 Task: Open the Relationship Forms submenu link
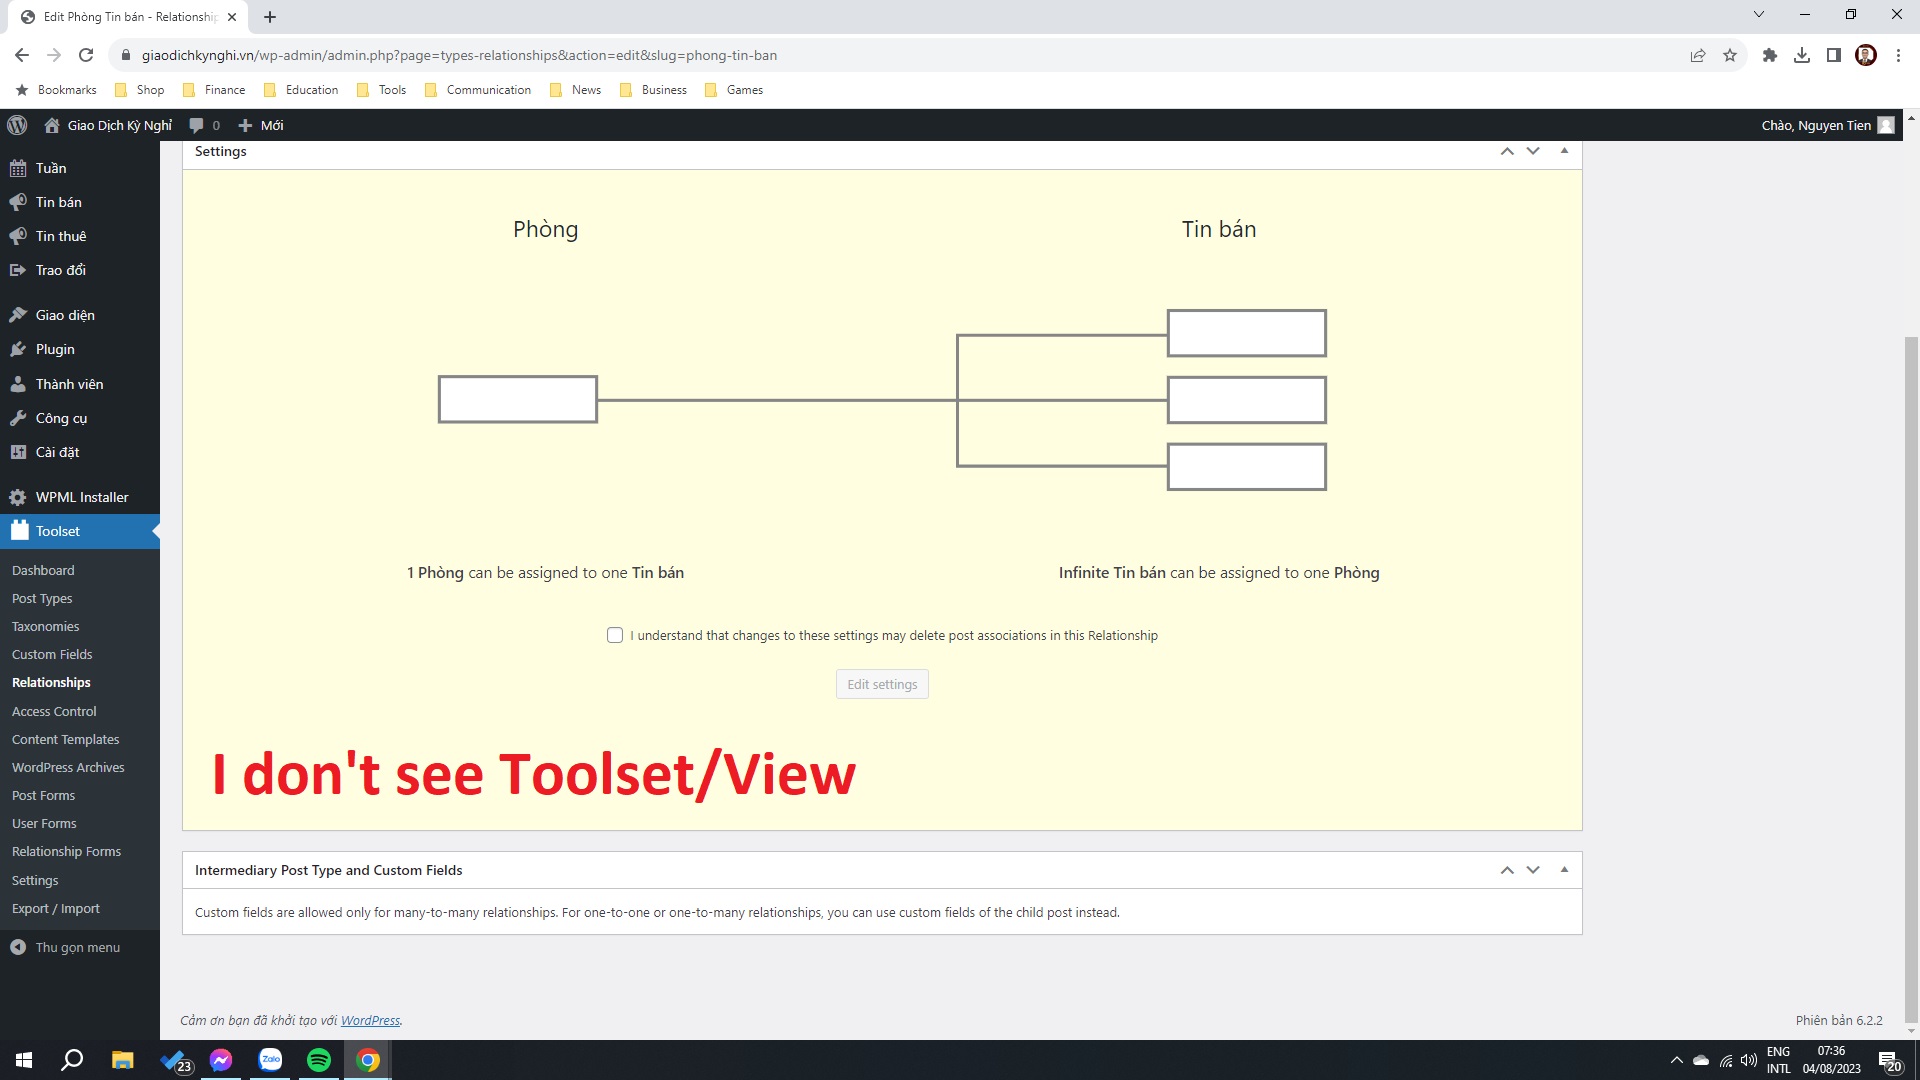coord(66,851)
